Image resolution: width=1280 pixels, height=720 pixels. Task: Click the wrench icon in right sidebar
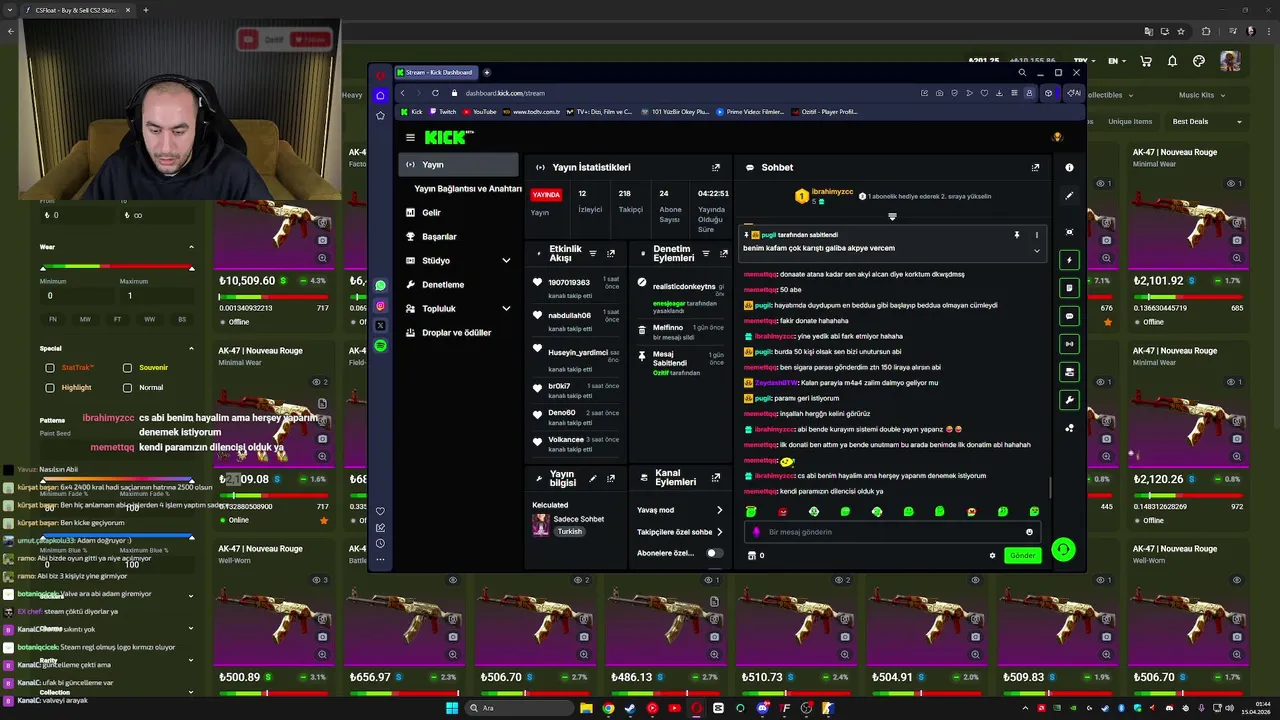click(1069, 400)
